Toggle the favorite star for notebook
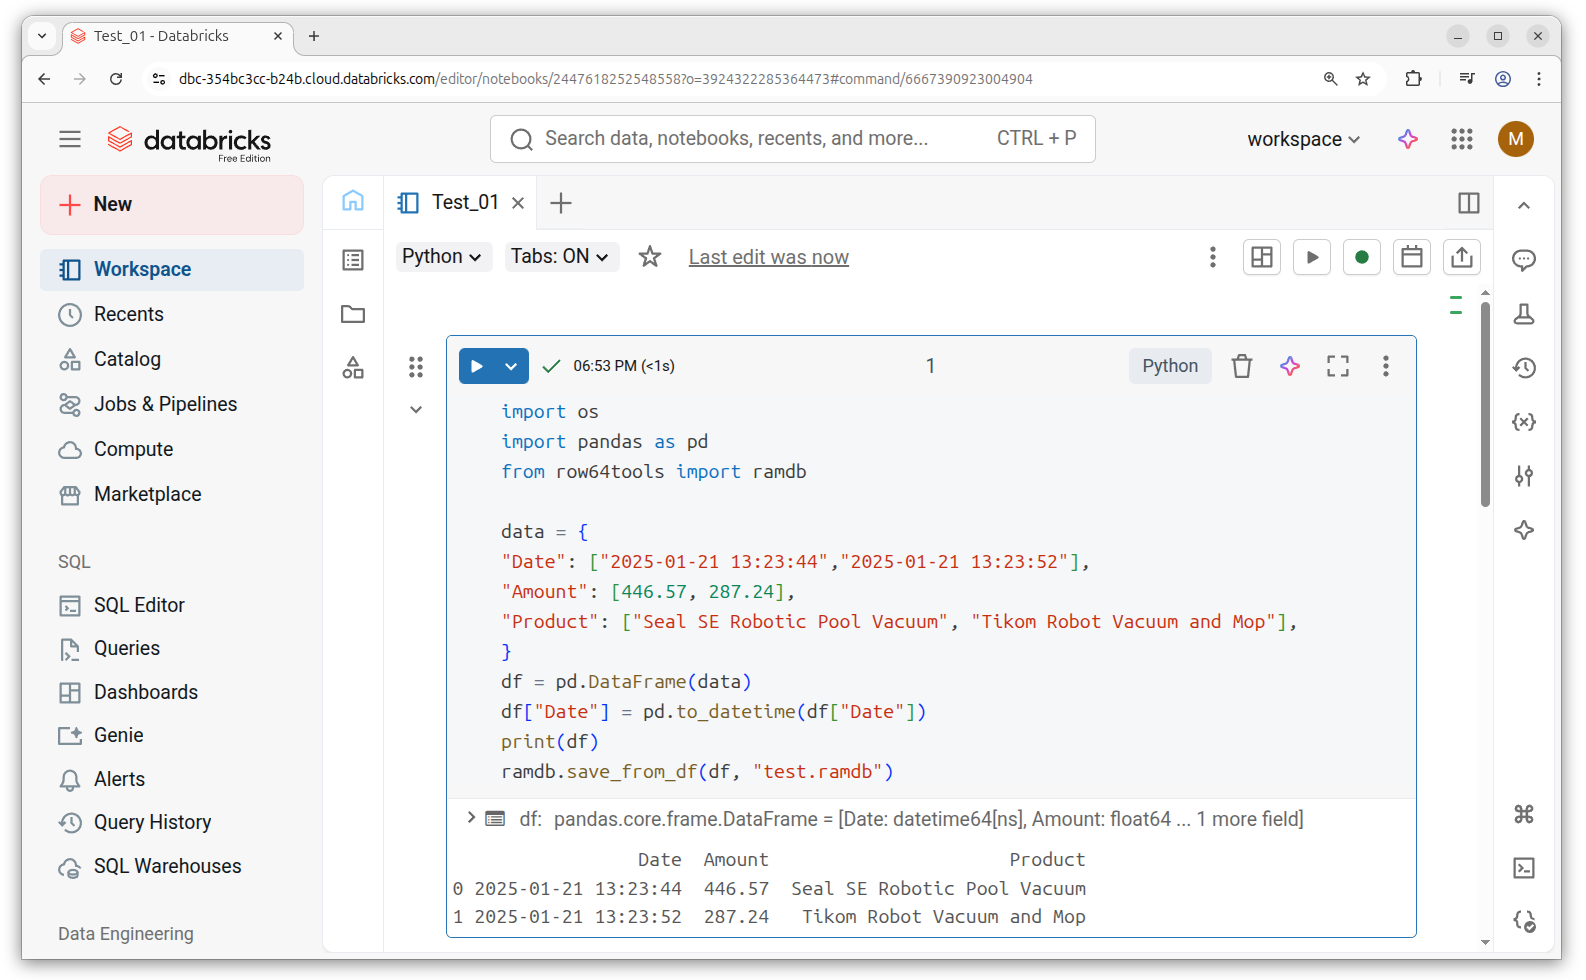This screenshot has width=1586, height=980. pos(650,257)
